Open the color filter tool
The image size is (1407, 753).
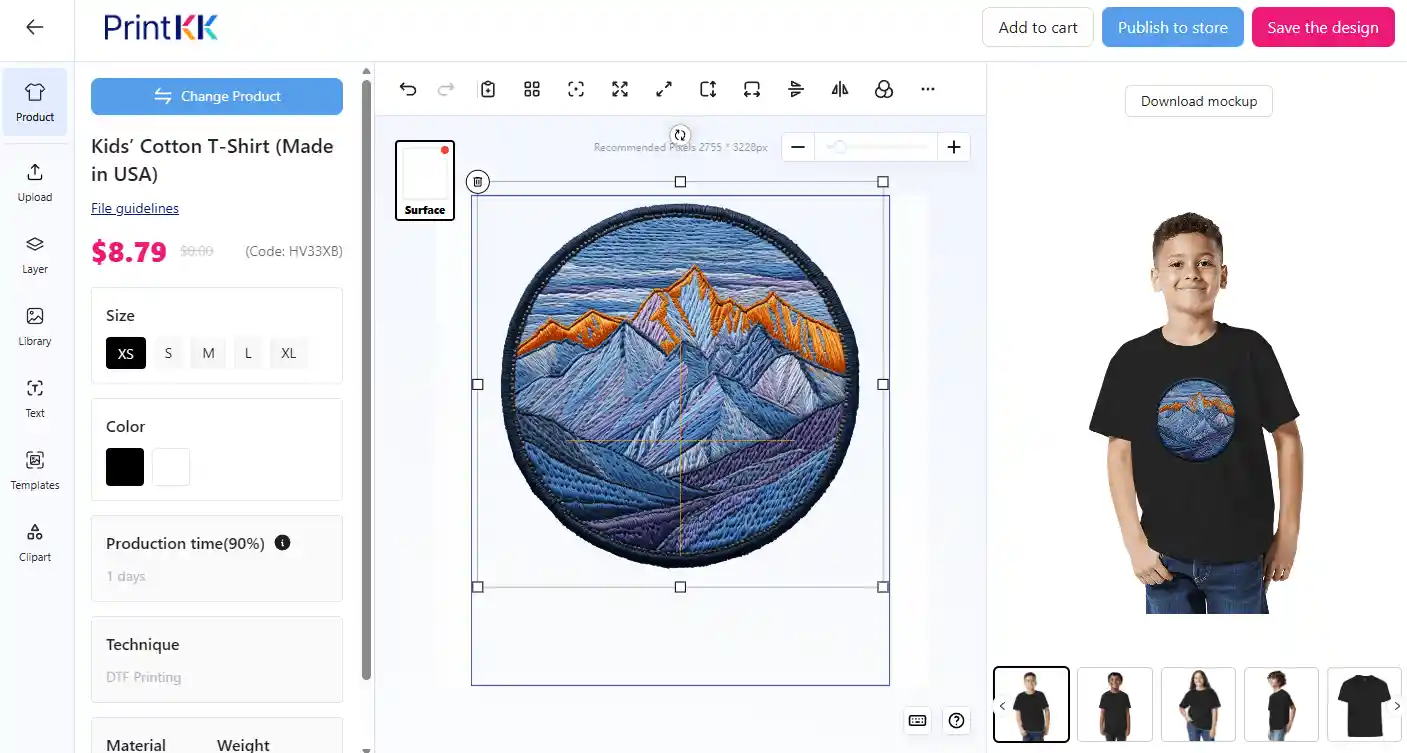pyautogui.click(x=884, y=89)
